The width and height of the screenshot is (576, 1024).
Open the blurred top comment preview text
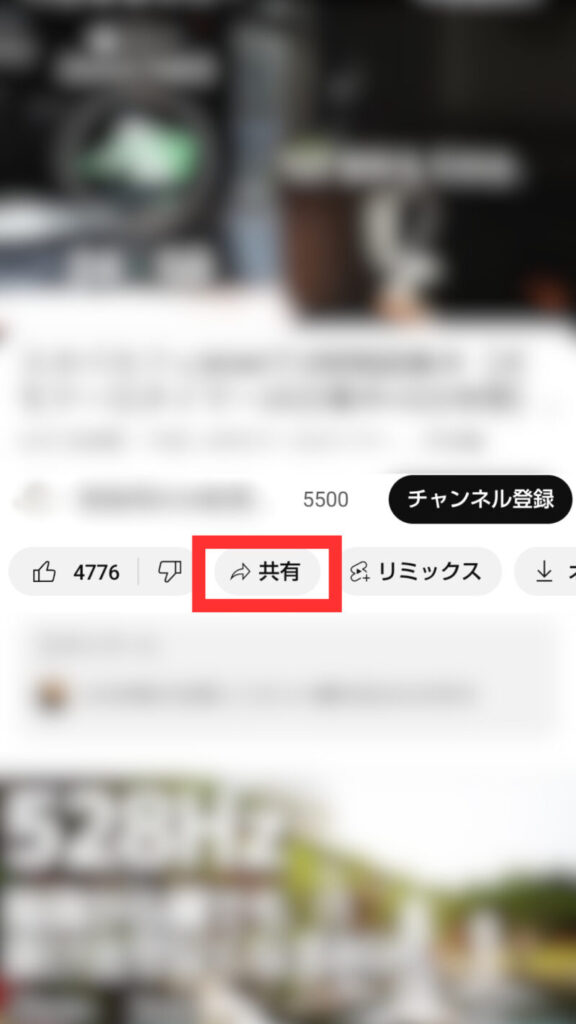(281, 695)
